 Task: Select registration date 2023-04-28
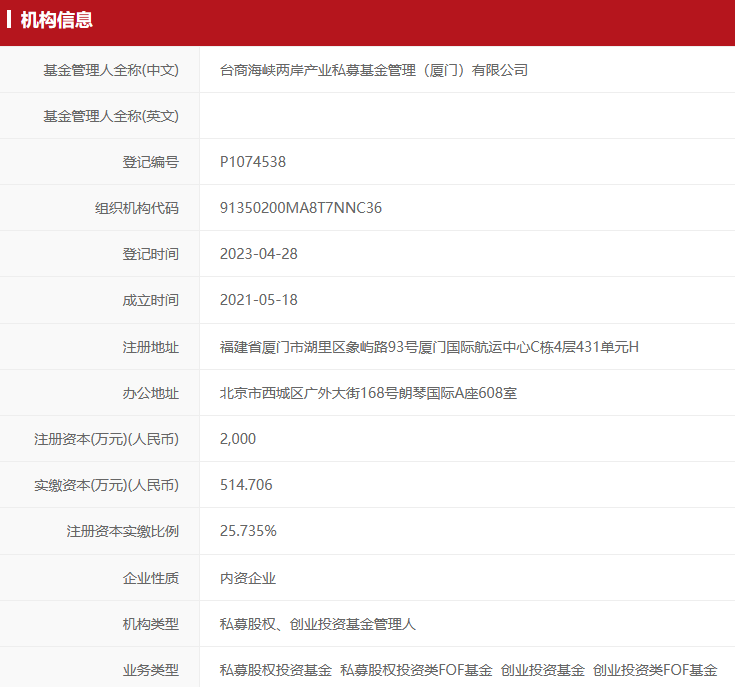[x=259, y=254]
